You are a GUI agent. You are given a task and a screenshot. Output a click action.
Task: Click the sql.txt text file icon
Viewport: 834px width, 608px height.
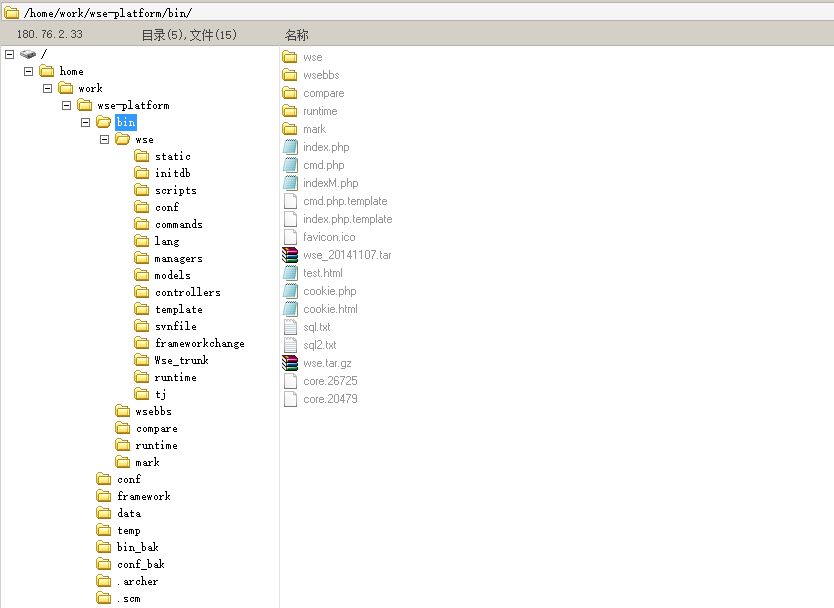(290, 327)
